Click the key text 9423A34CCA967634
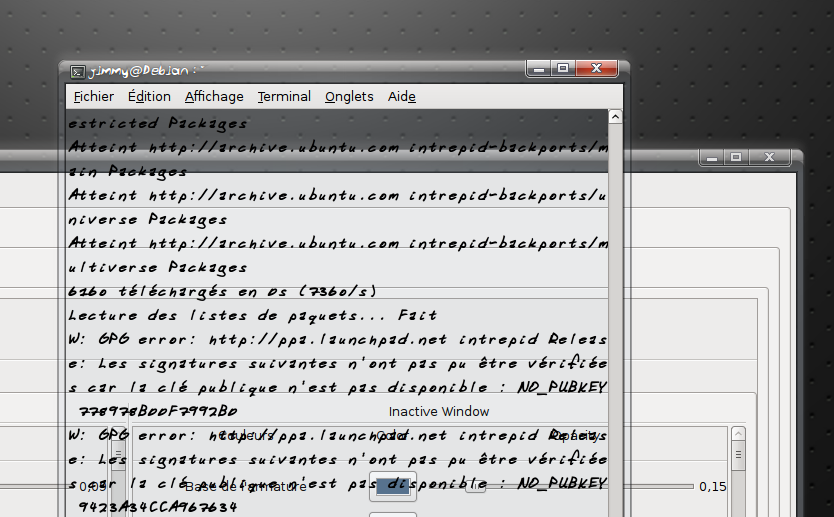Image resolution: width=834 pixels, height=517 pixels. [x=158, y=507]
